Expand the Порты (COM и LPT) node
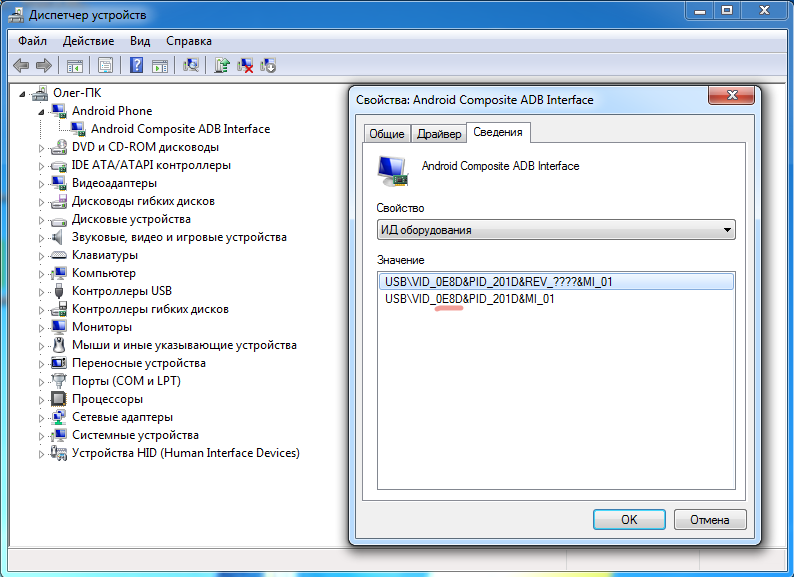Viewport: 794px width, 577px height. tap(41, 381)
